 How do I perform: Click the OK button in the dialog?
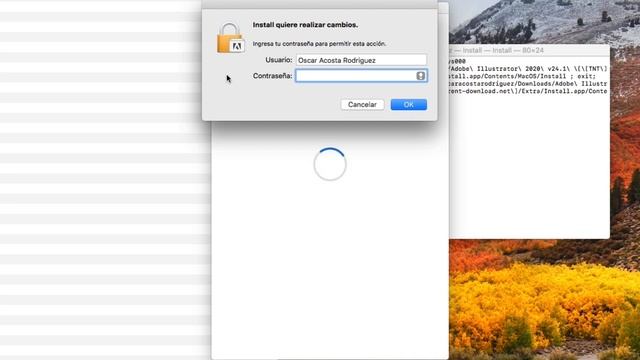[x=409, y=104]
